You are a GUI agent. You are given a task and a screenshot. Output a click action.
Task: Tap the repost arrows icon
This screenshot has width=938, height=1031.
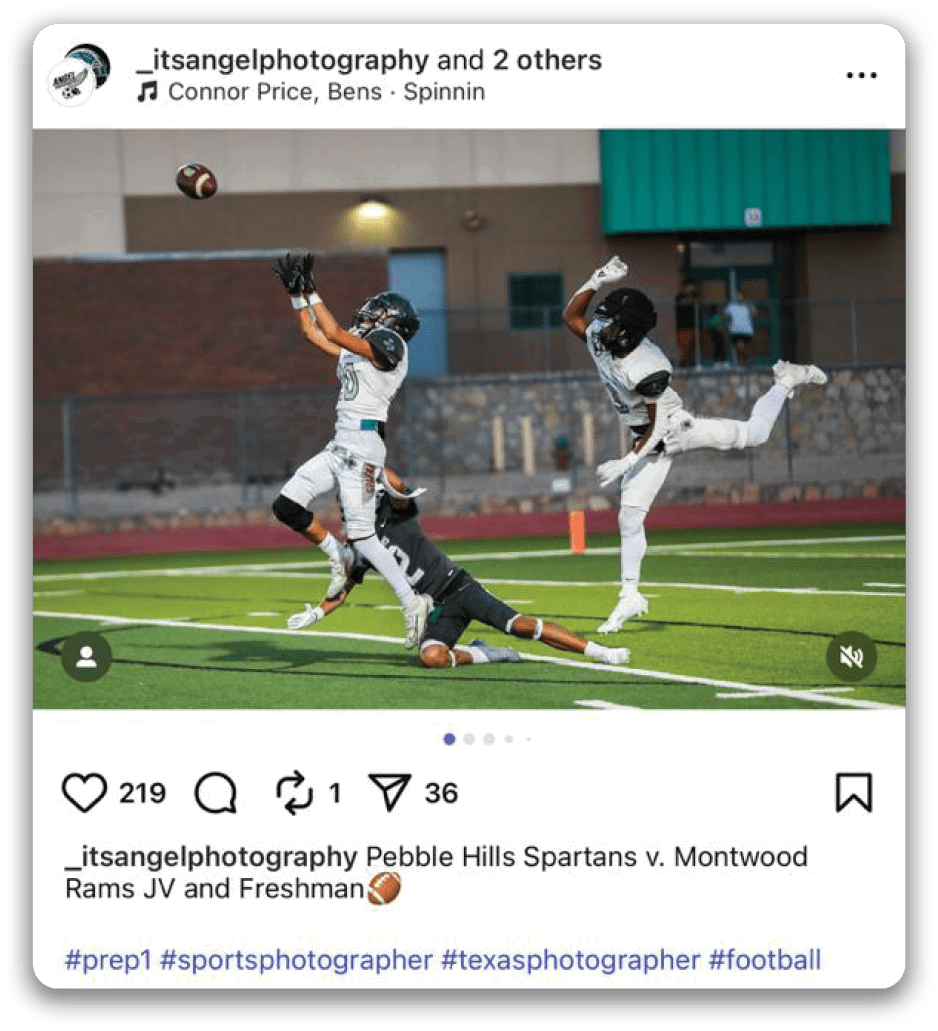[294, 792]
